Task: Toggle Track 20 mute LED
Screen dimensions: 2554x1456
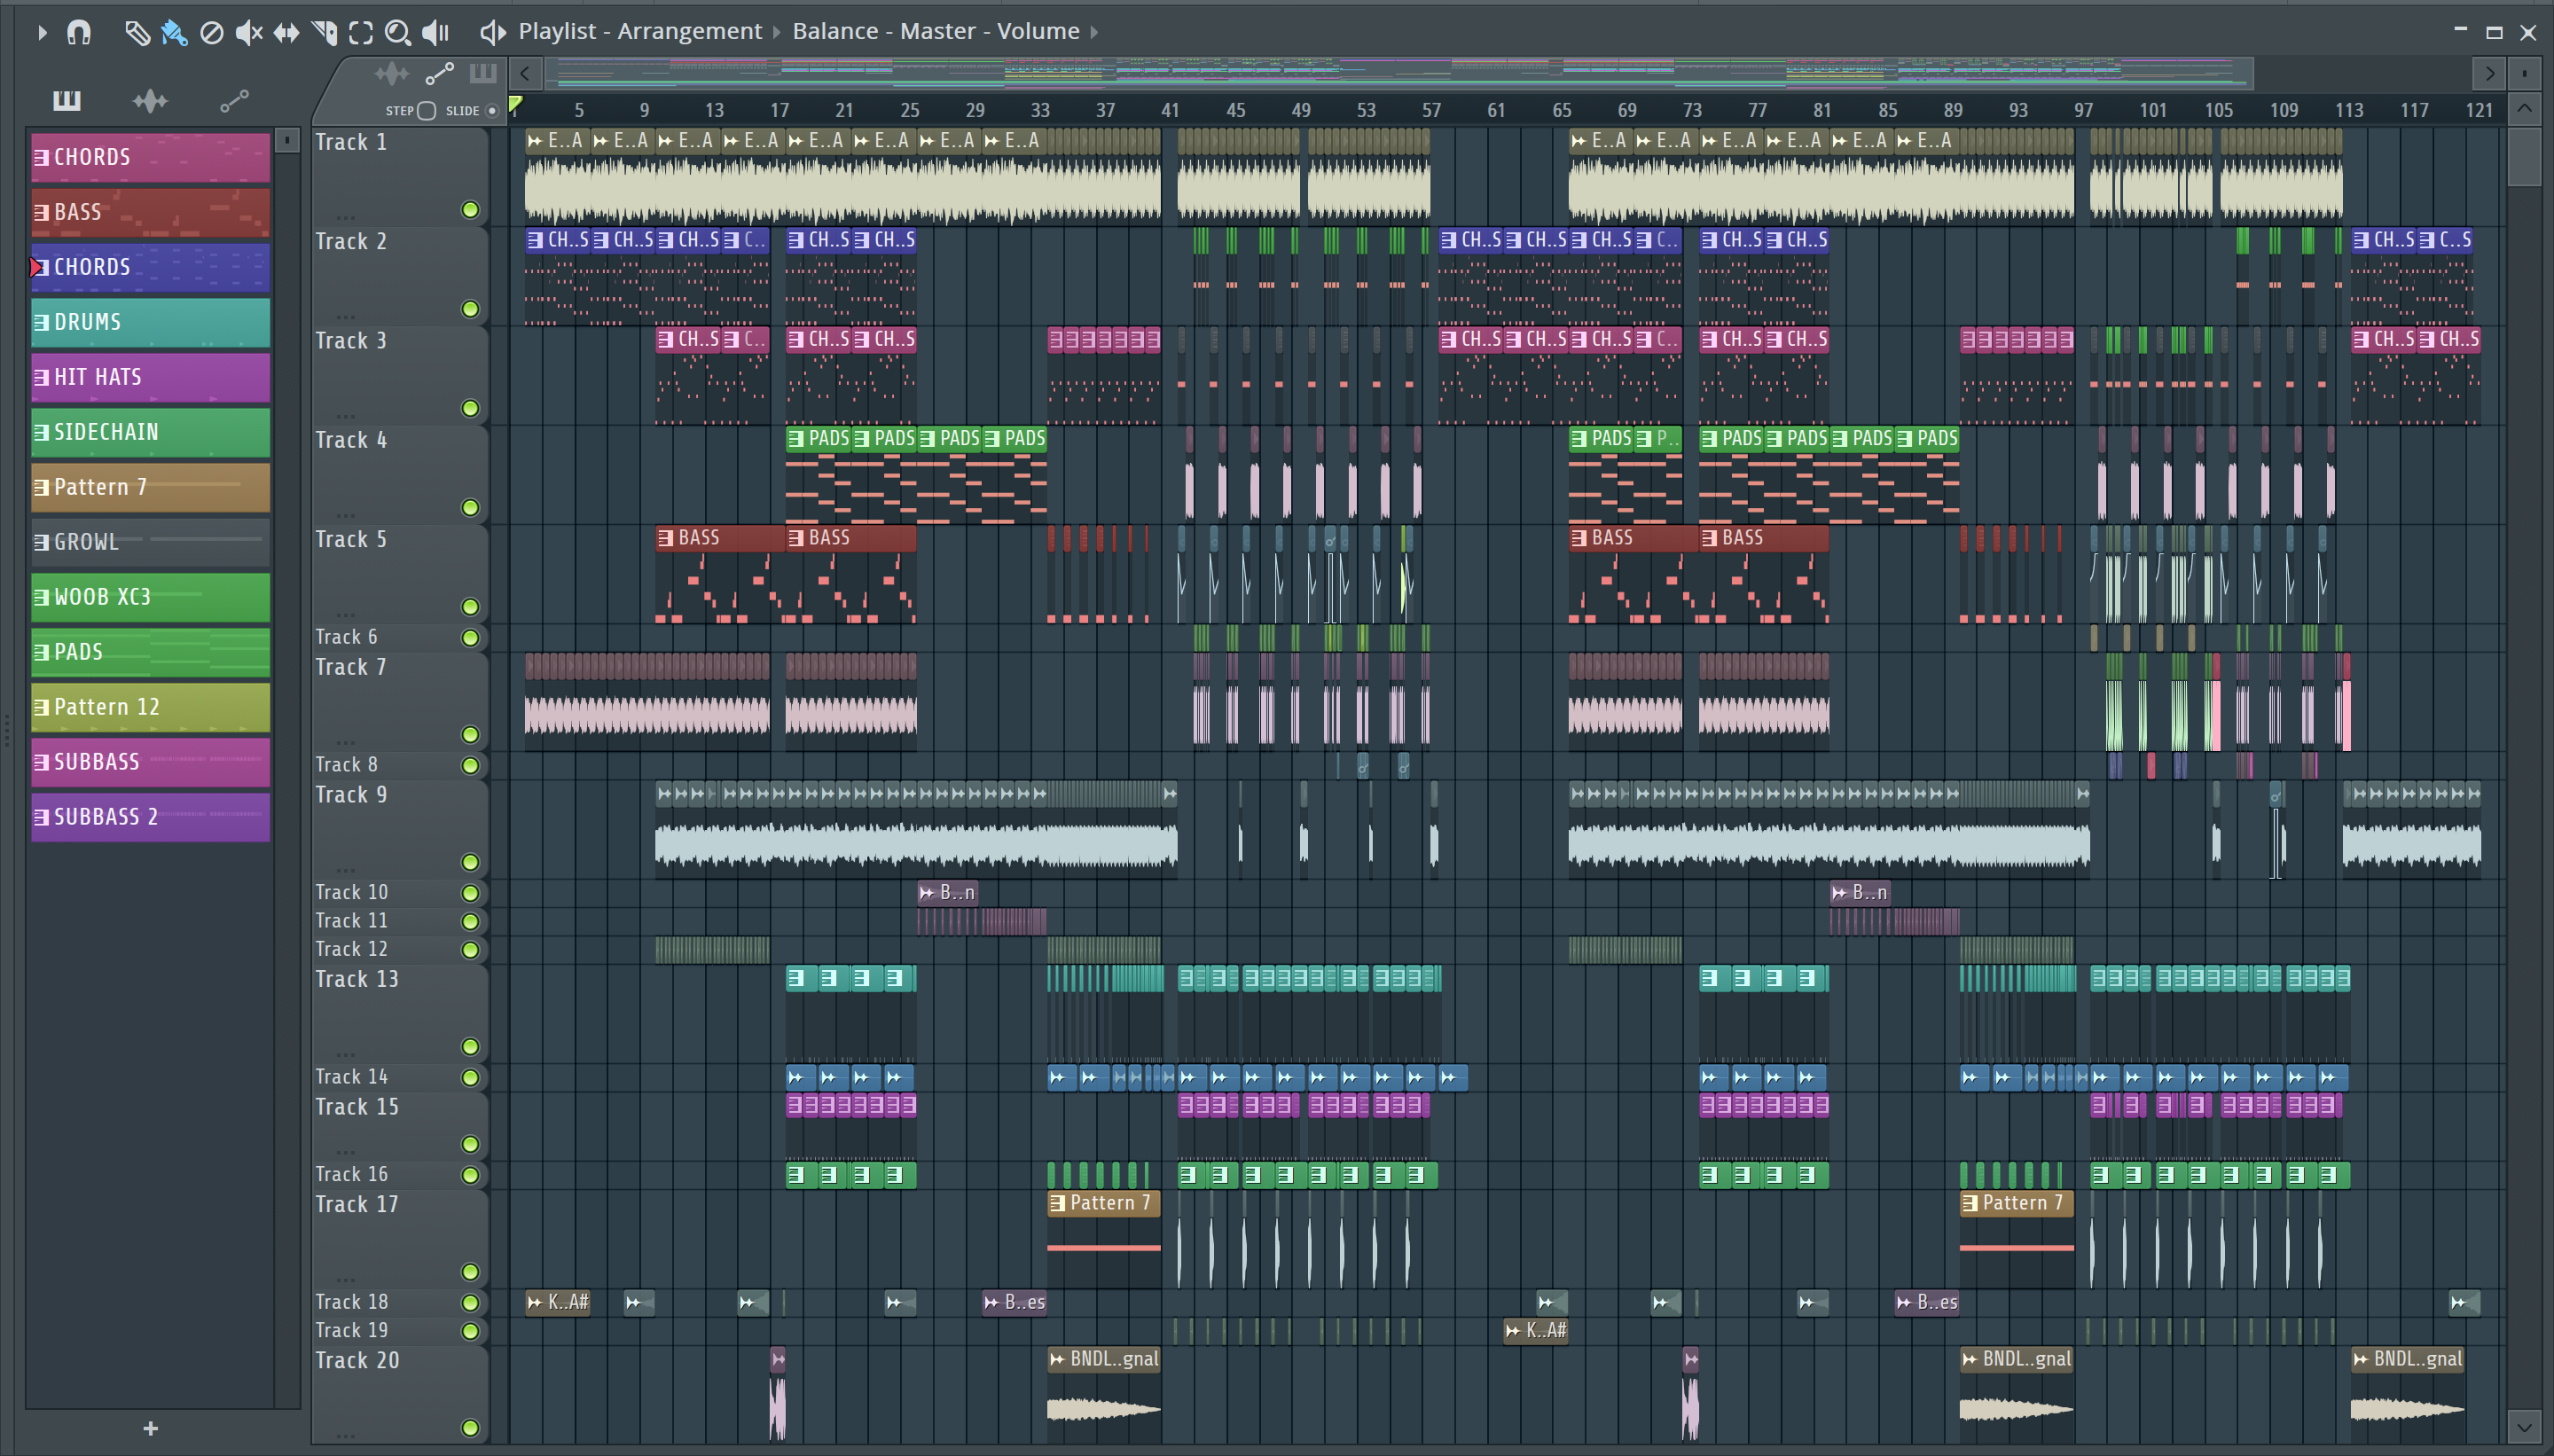Action: 470,1428
